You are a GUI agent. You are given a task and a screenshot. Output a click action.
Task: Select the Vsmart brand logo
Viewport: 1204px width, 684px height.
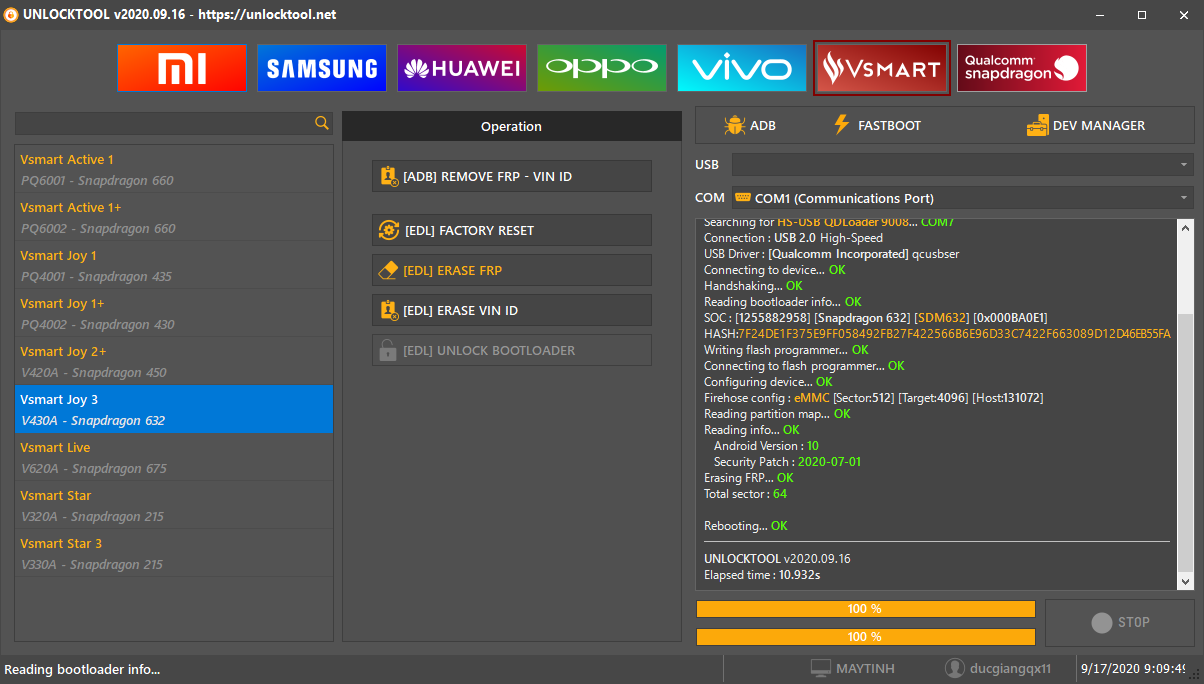pyautogui.click(x=881, y=68)
